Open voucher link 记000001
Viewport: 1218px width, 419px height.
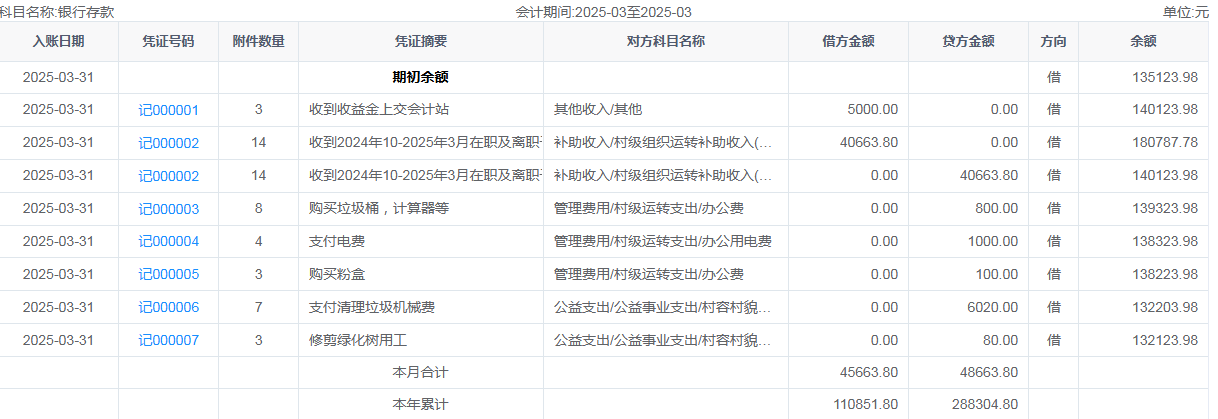click(168, 110)
